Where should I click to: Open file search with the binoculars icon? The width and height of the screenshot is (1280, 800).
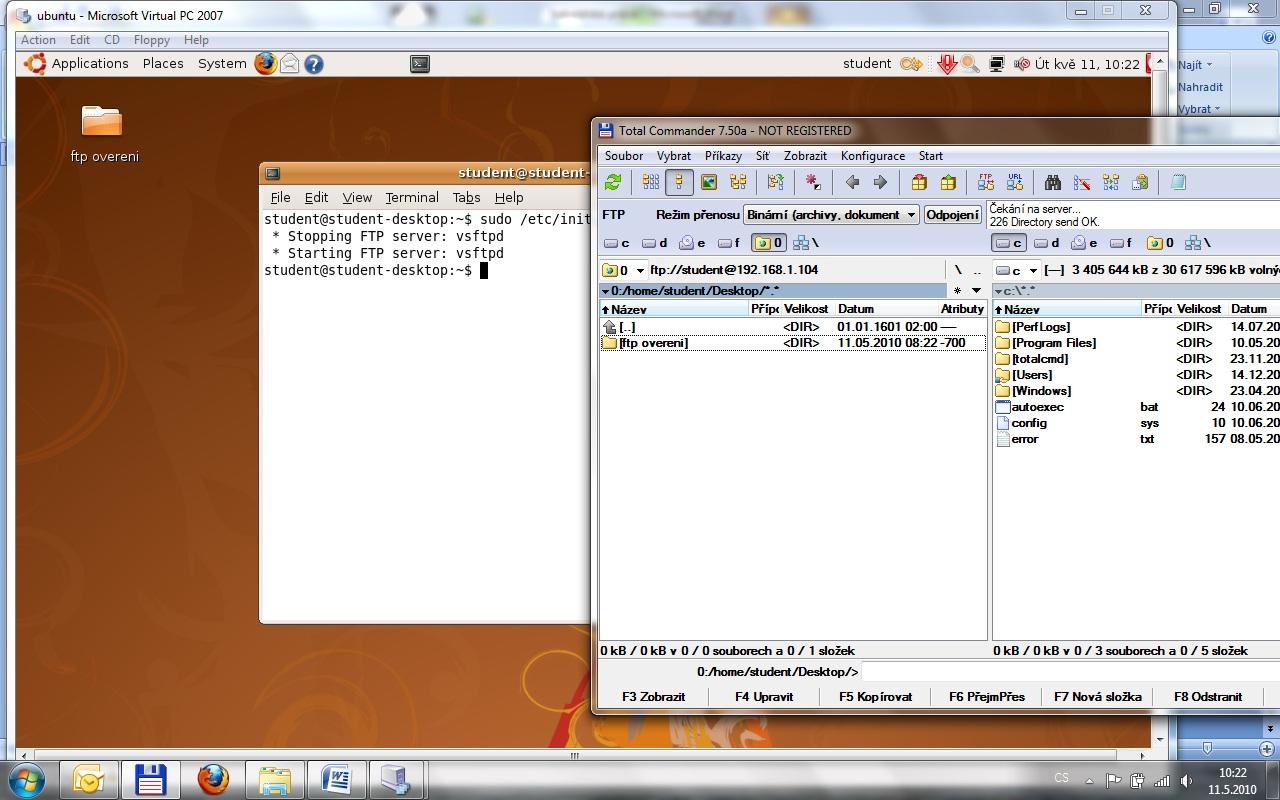(x=1053, y=182)
